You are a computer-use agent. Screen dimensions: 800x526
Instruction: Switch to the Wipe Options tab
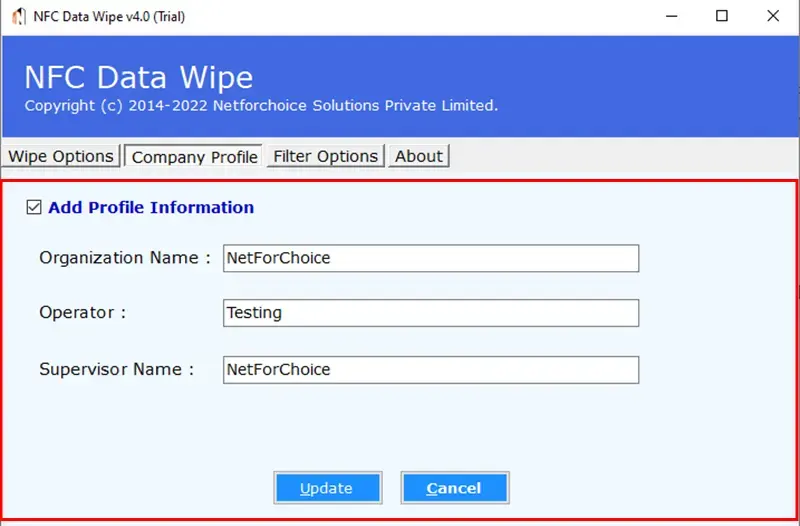point(61,156)
